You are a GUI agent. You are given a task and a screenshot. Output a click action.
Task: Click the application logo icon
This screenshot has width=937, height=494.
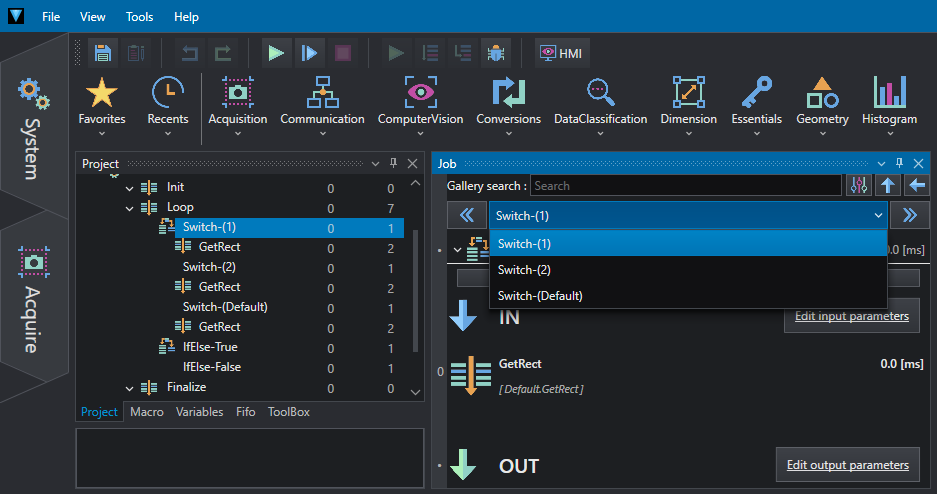point(16,16)
